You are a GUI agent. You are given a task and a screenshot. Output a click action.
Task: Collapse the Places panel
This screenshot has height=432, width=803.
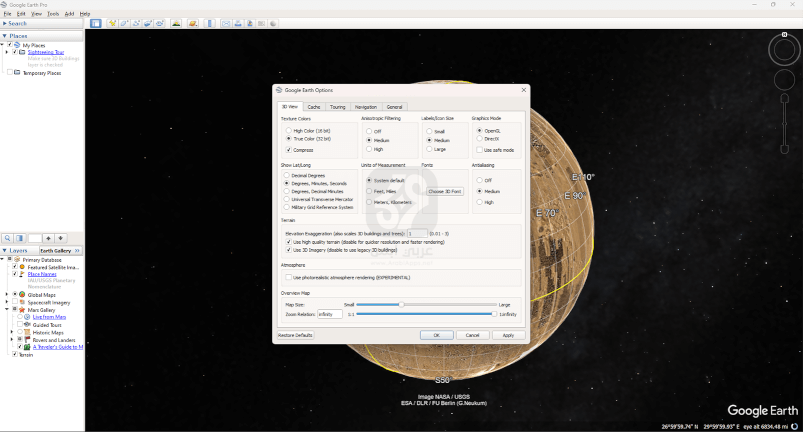(x=5, y=36)
